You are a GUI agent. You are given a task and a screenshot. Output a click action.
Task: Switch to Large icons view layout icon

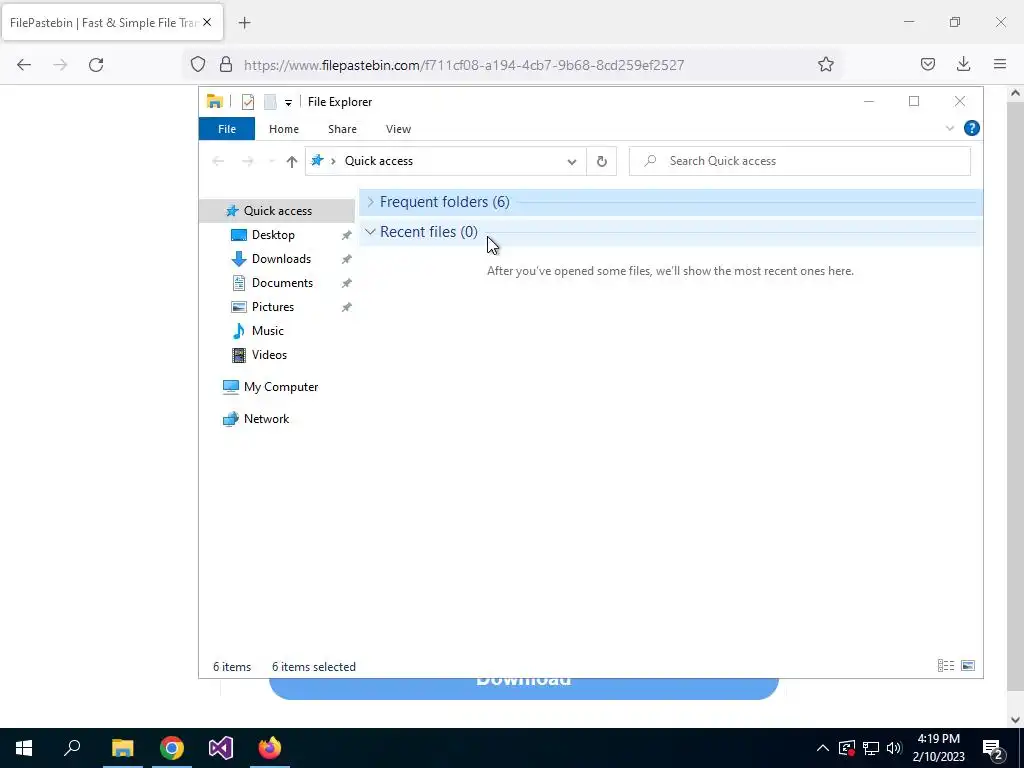click(968, 665)
